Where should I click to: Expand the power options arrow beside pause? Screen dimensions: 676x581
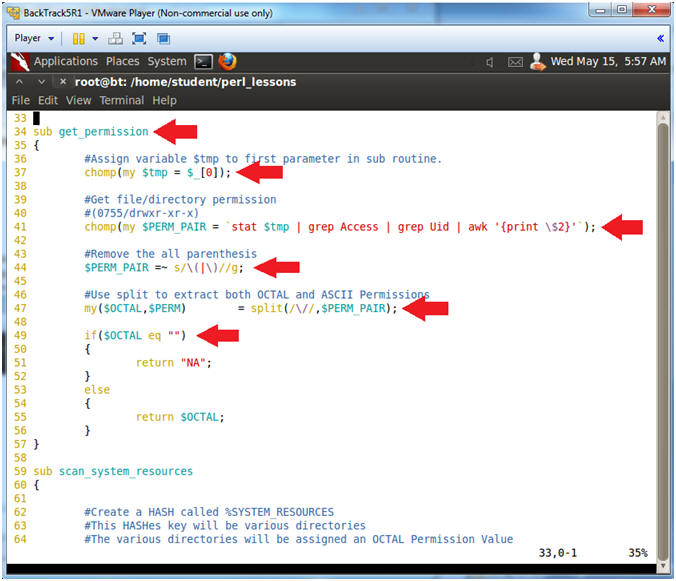click(95, 39)
